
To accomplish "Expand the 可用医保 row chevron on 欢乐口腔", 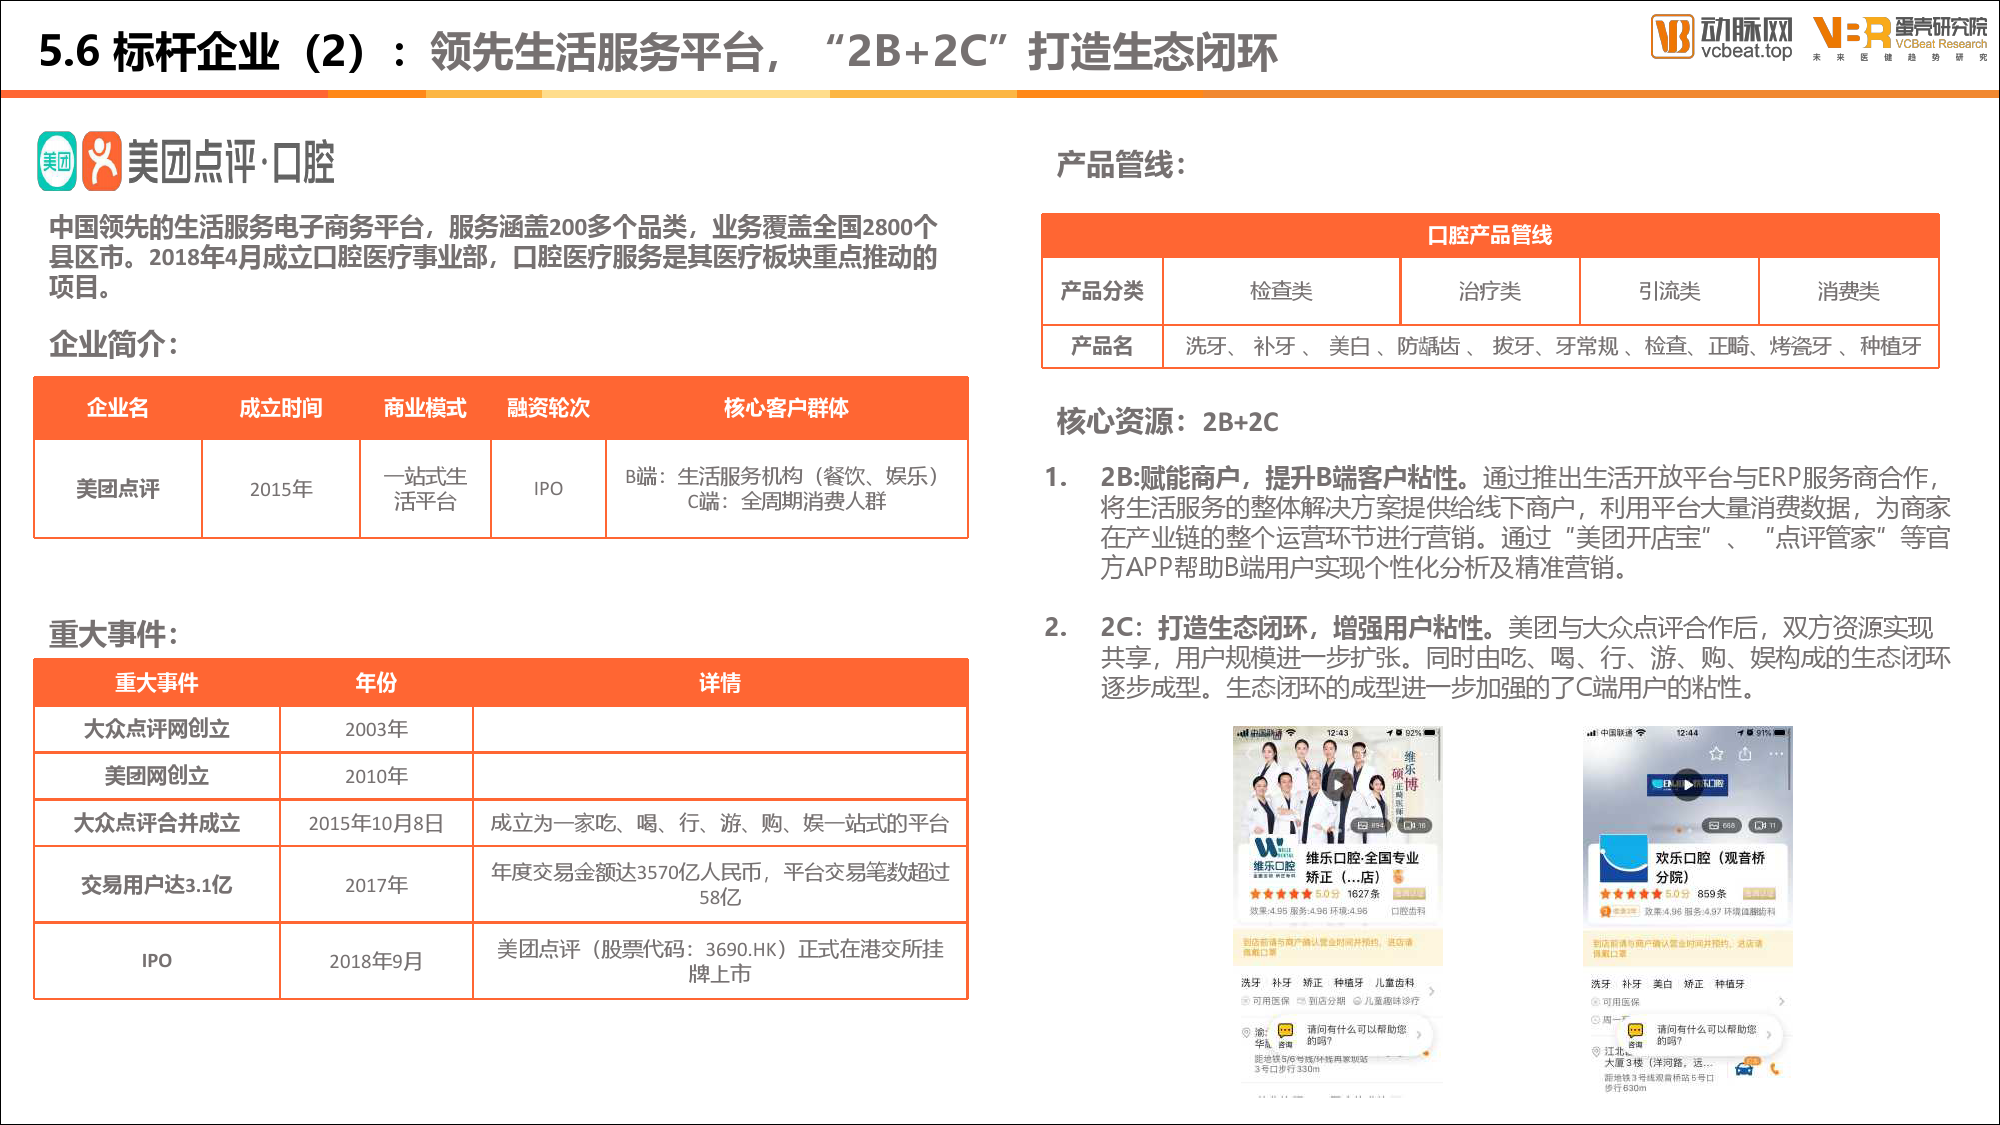I will pyautogui.click(x=1781, y=1001).
